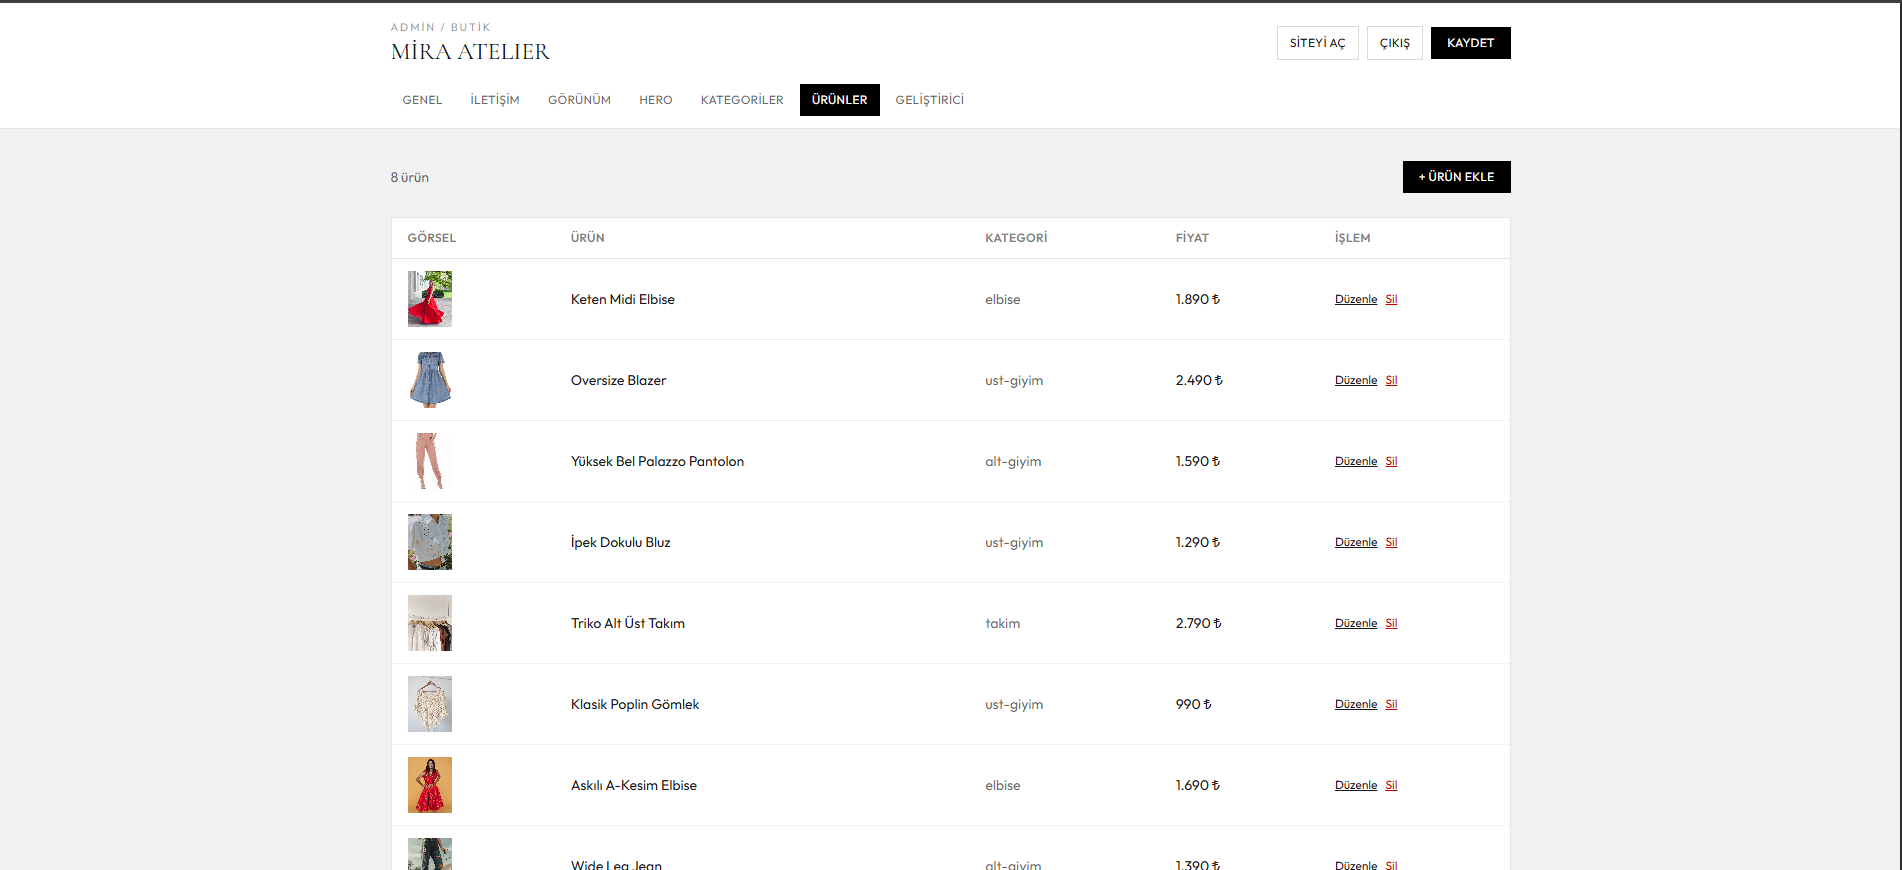The height and width of the screenshot is (870, 1902).
Task: Open the KATEGORİLER tab
Action: click(x=742, y=100)
